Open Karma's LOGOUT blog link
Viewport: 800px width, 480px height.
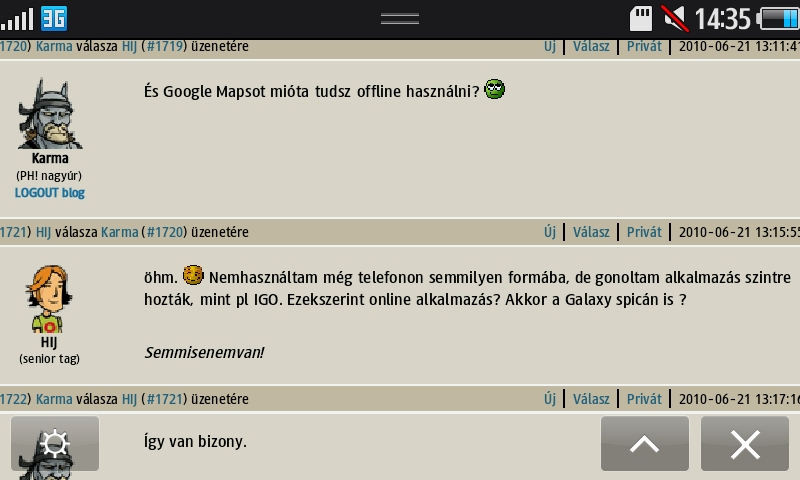click(49, 193)
